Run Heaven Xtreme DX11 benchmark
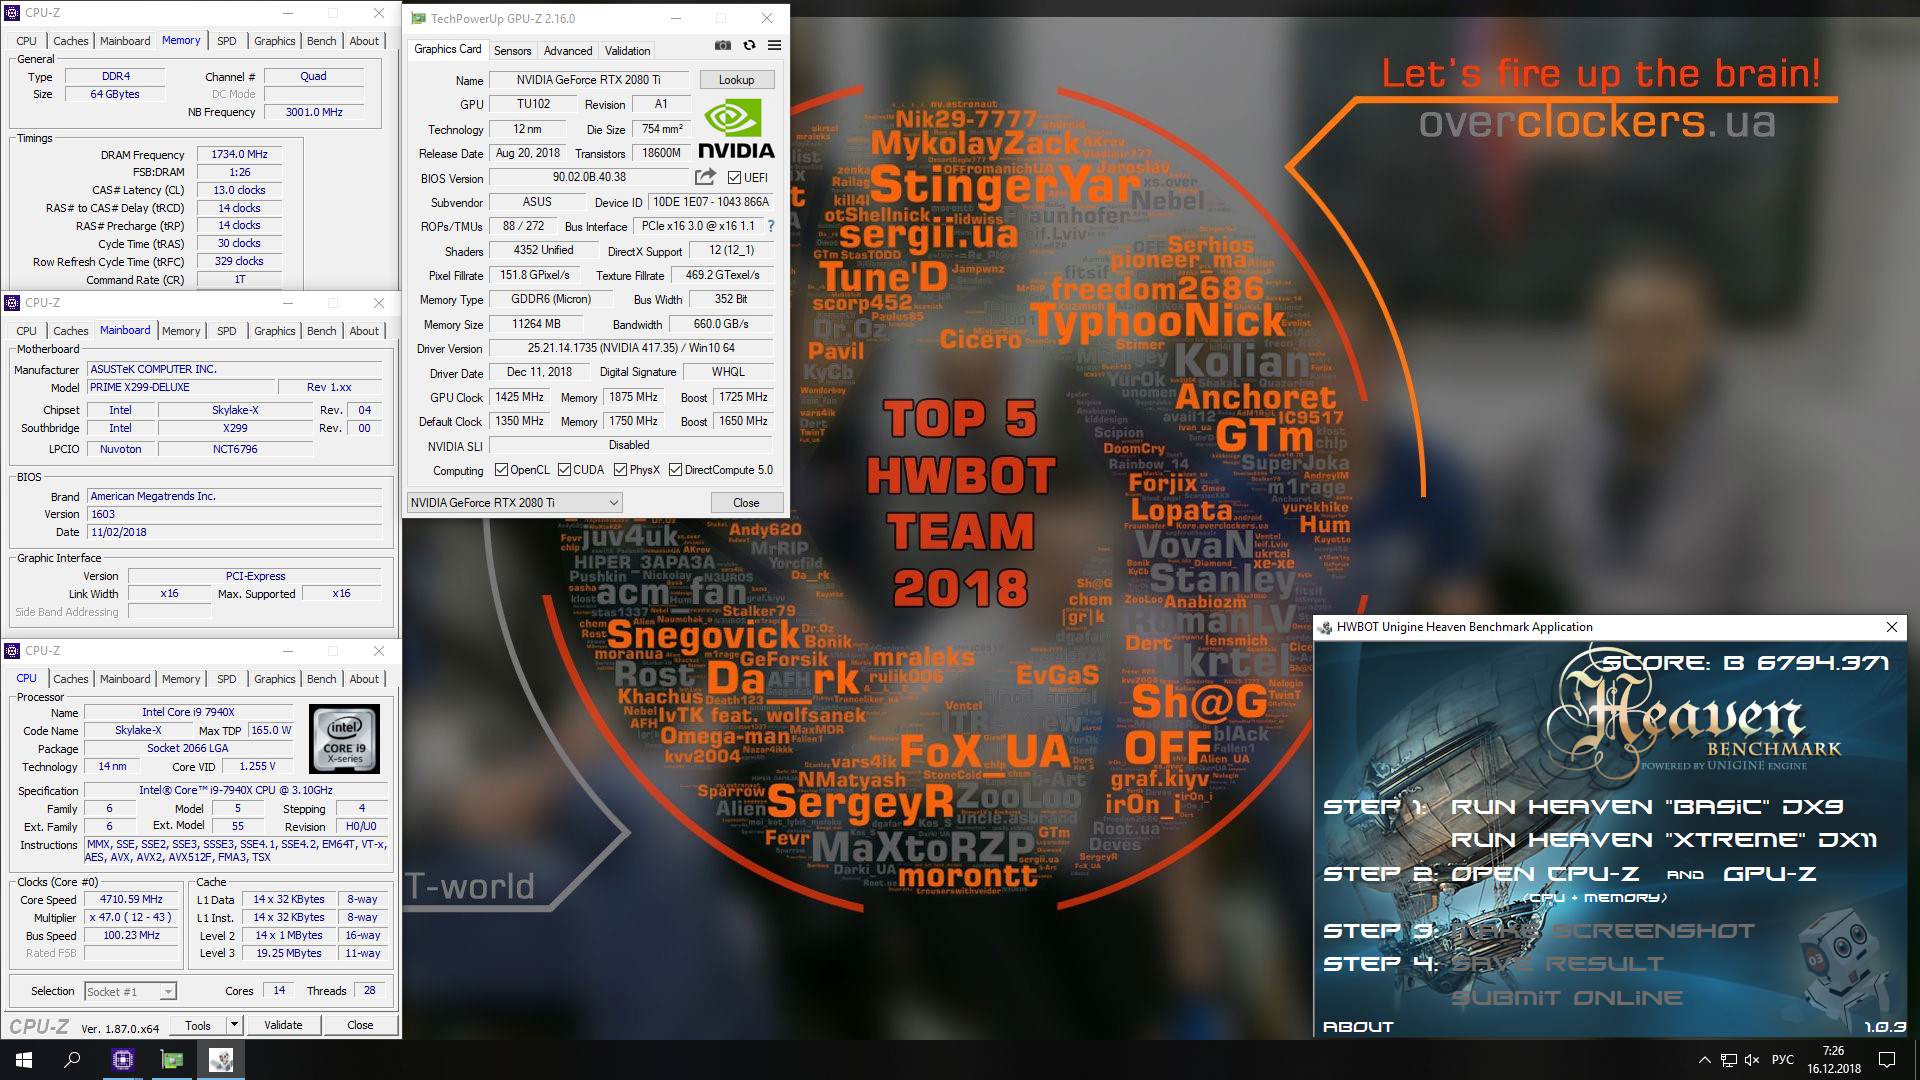Image resolution: width=1920 pixels, height=1080 pixels. (x=1664, y=840)
